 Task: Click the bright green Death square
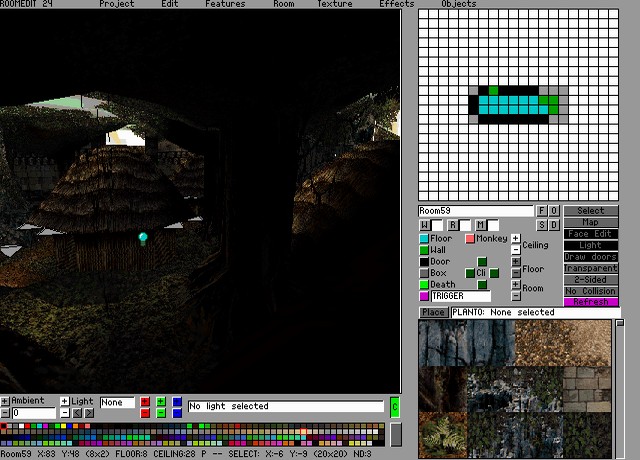tap(424, 285)
